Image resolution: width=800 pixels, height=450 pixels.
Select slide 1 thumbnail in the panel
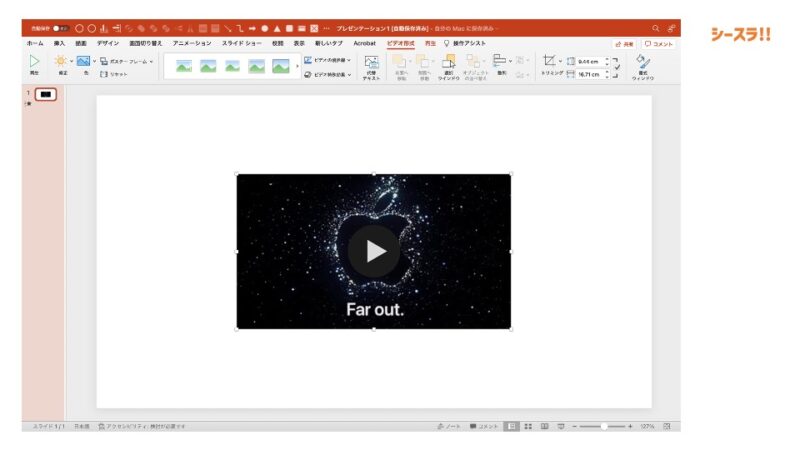click(x=45, y=94)
